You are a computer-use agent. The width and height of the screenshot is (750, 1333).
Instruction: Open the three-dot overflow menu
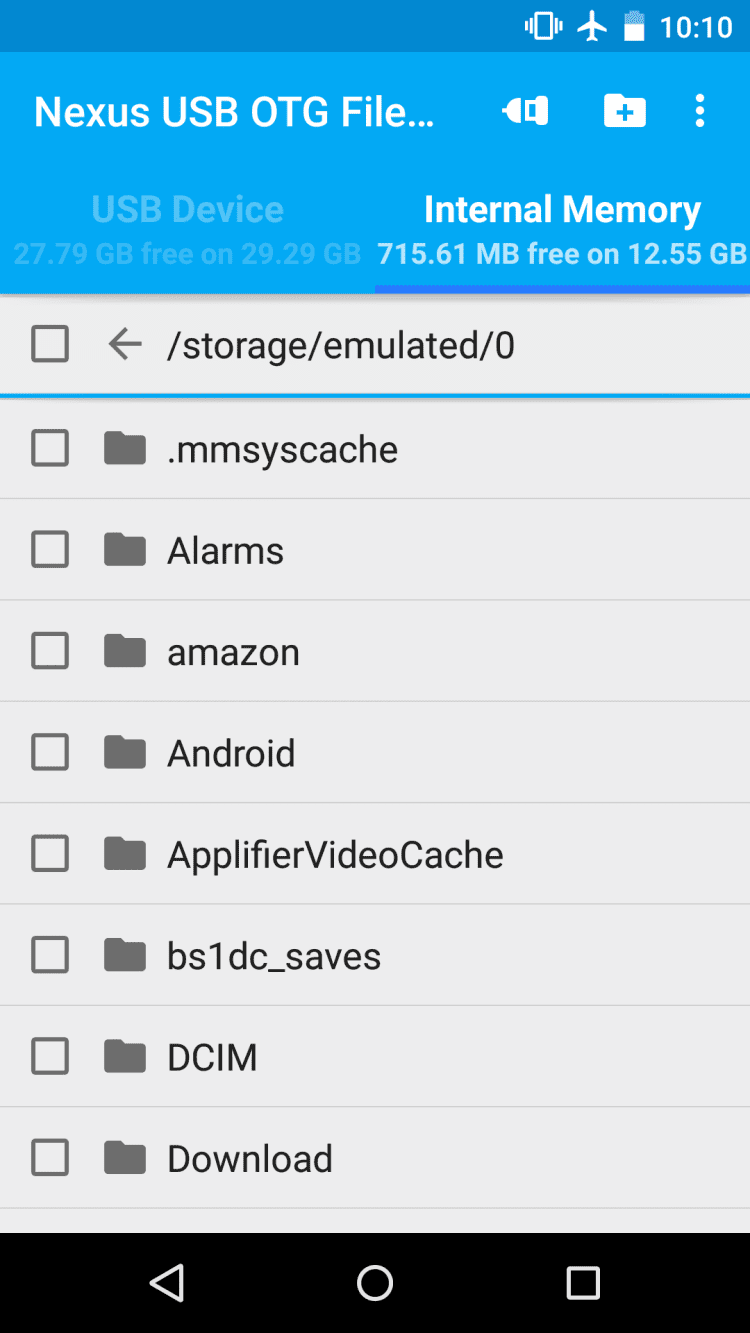[x=700, y=111]
